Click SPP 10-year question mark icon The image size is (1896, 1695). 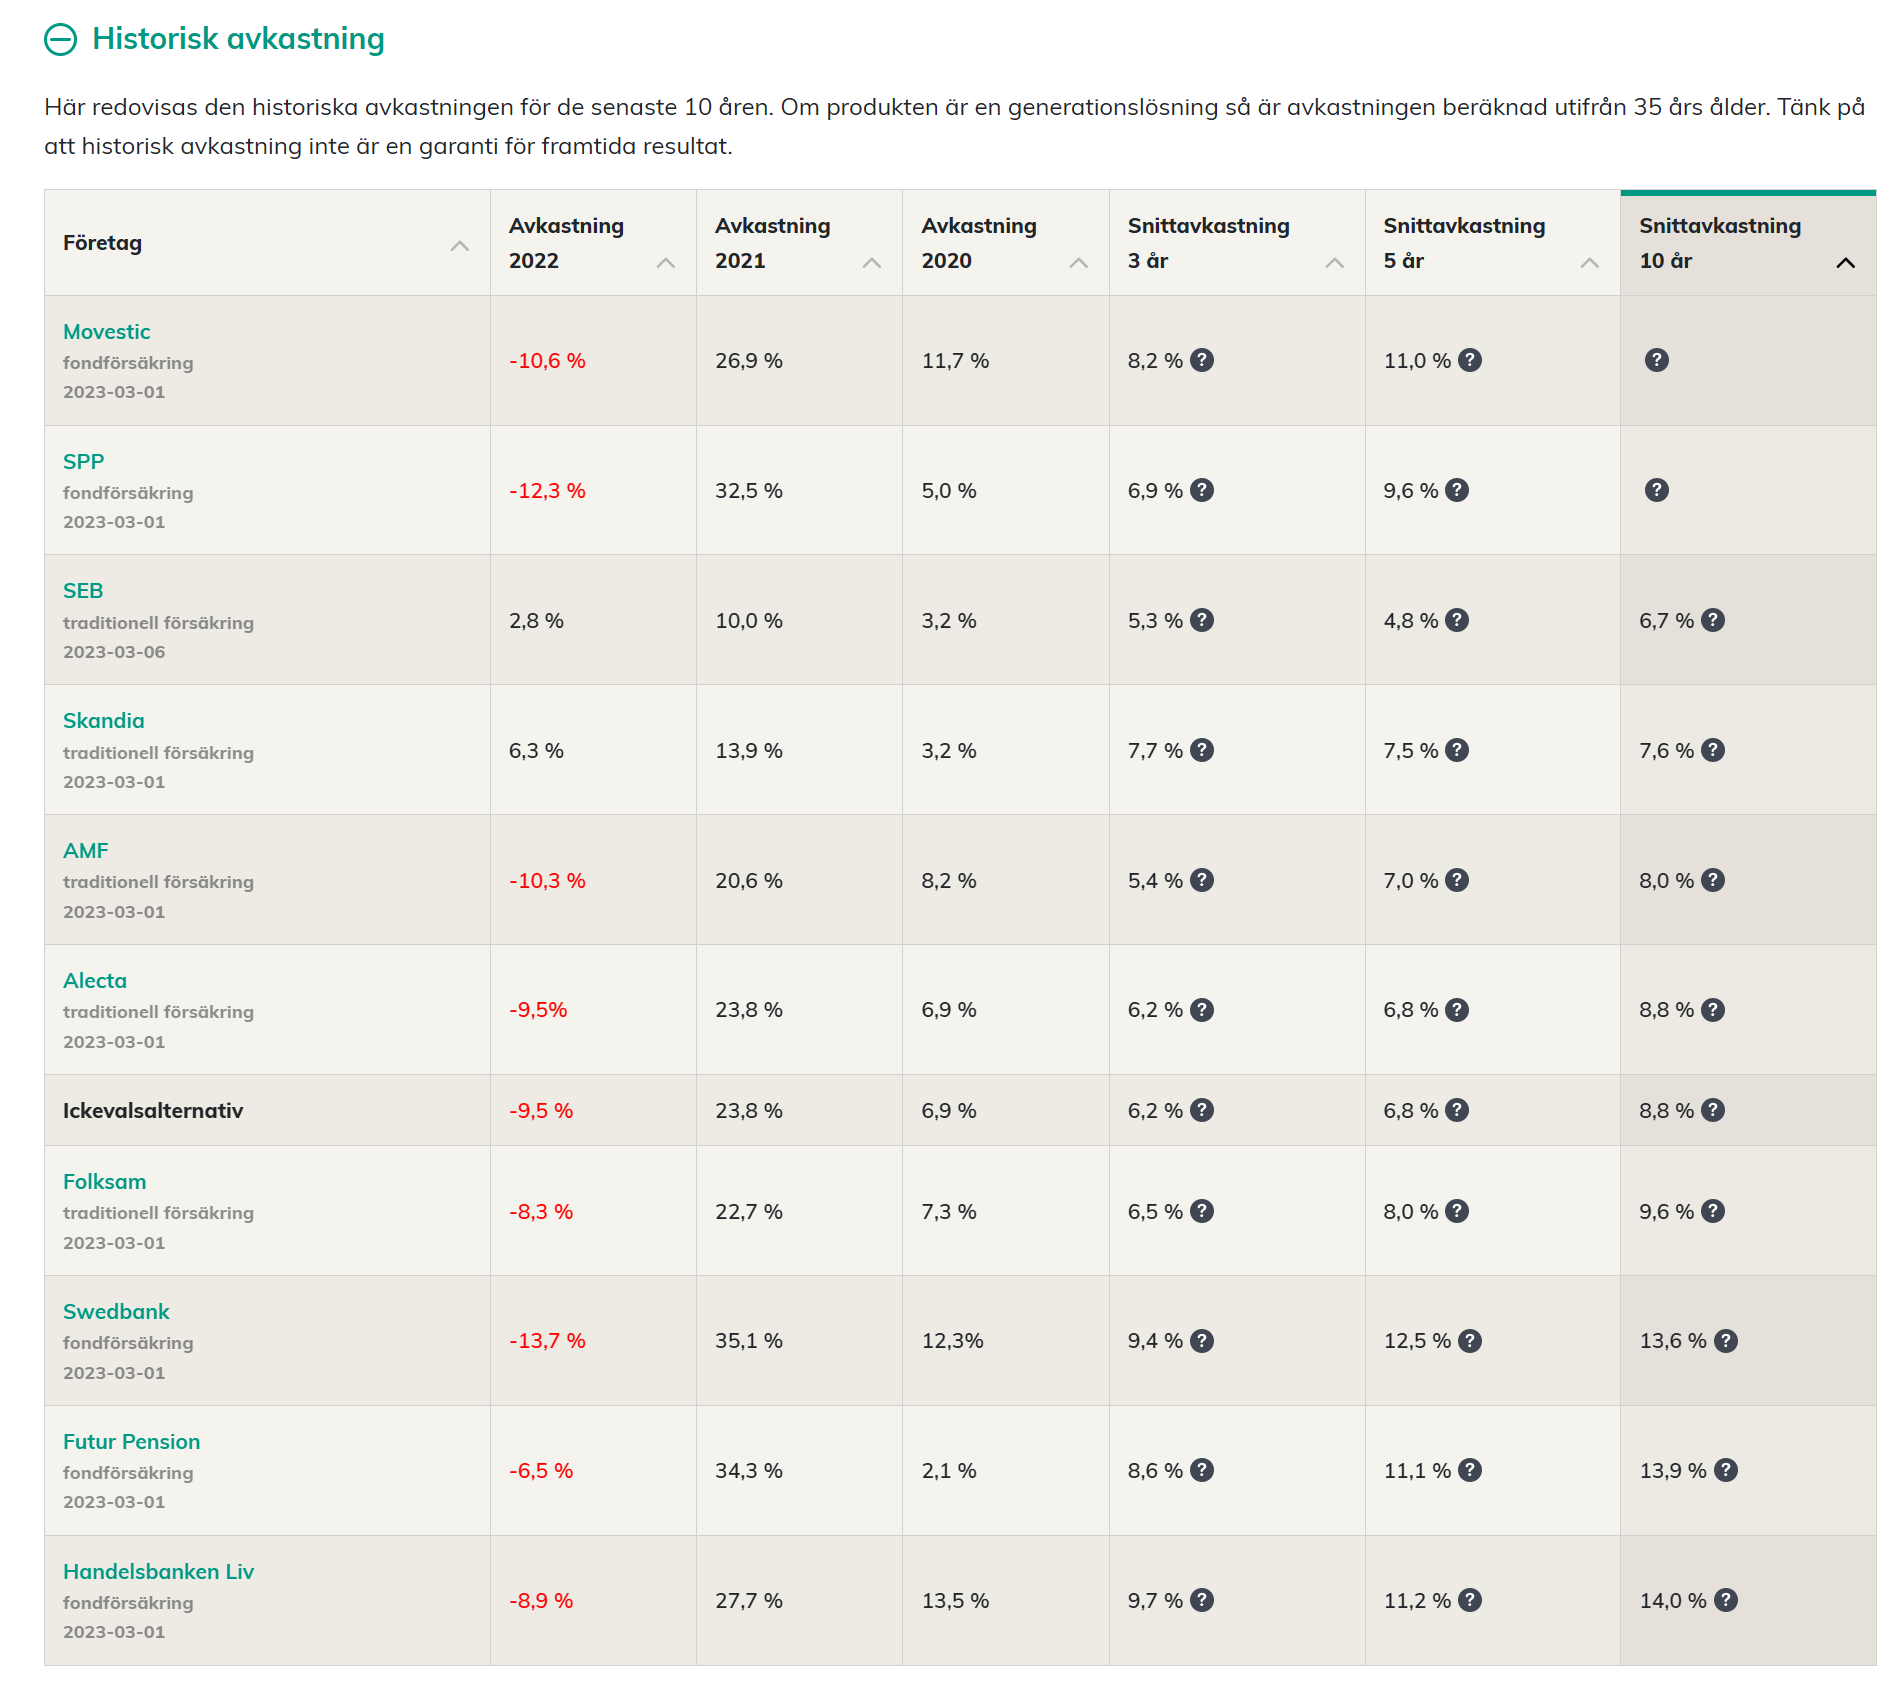[1656, 490]
